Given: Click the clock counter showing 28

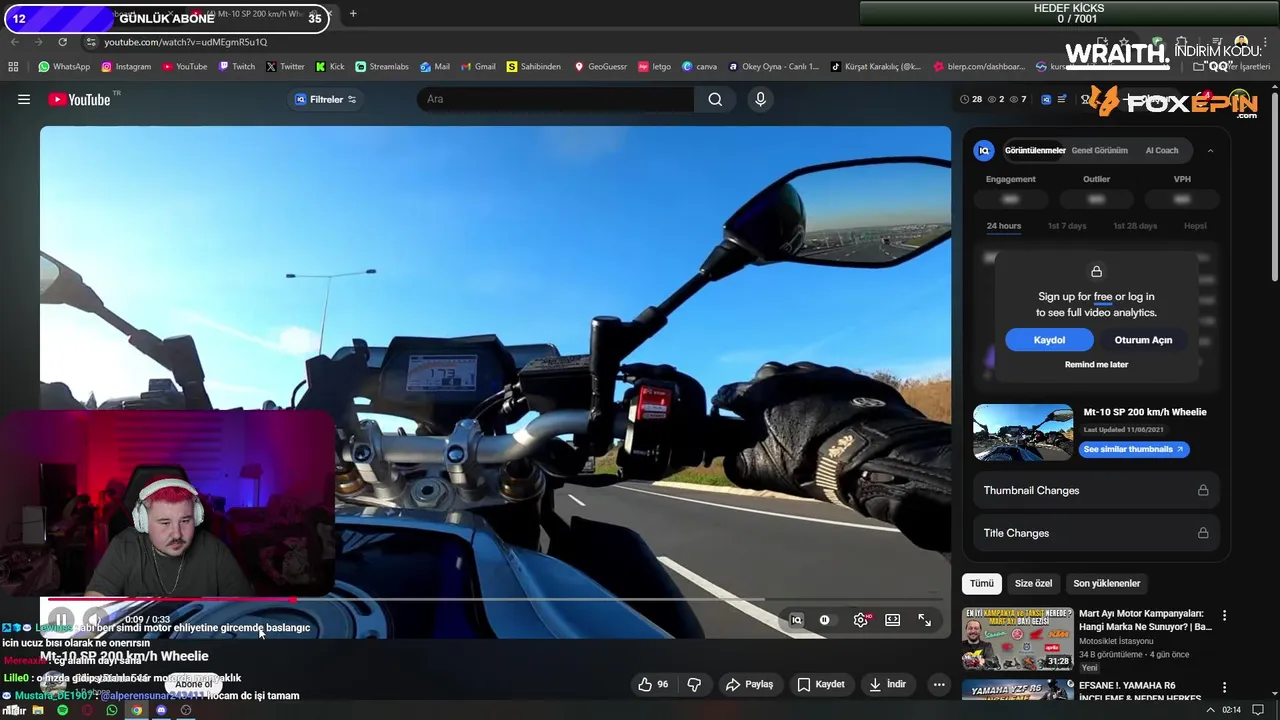Looking at the screenshot, I should [971, 99].
